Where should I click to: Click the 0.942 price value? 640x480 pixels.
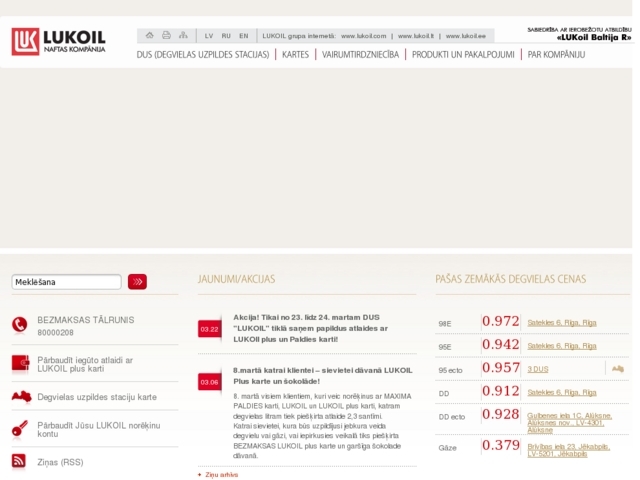point(500,344)
